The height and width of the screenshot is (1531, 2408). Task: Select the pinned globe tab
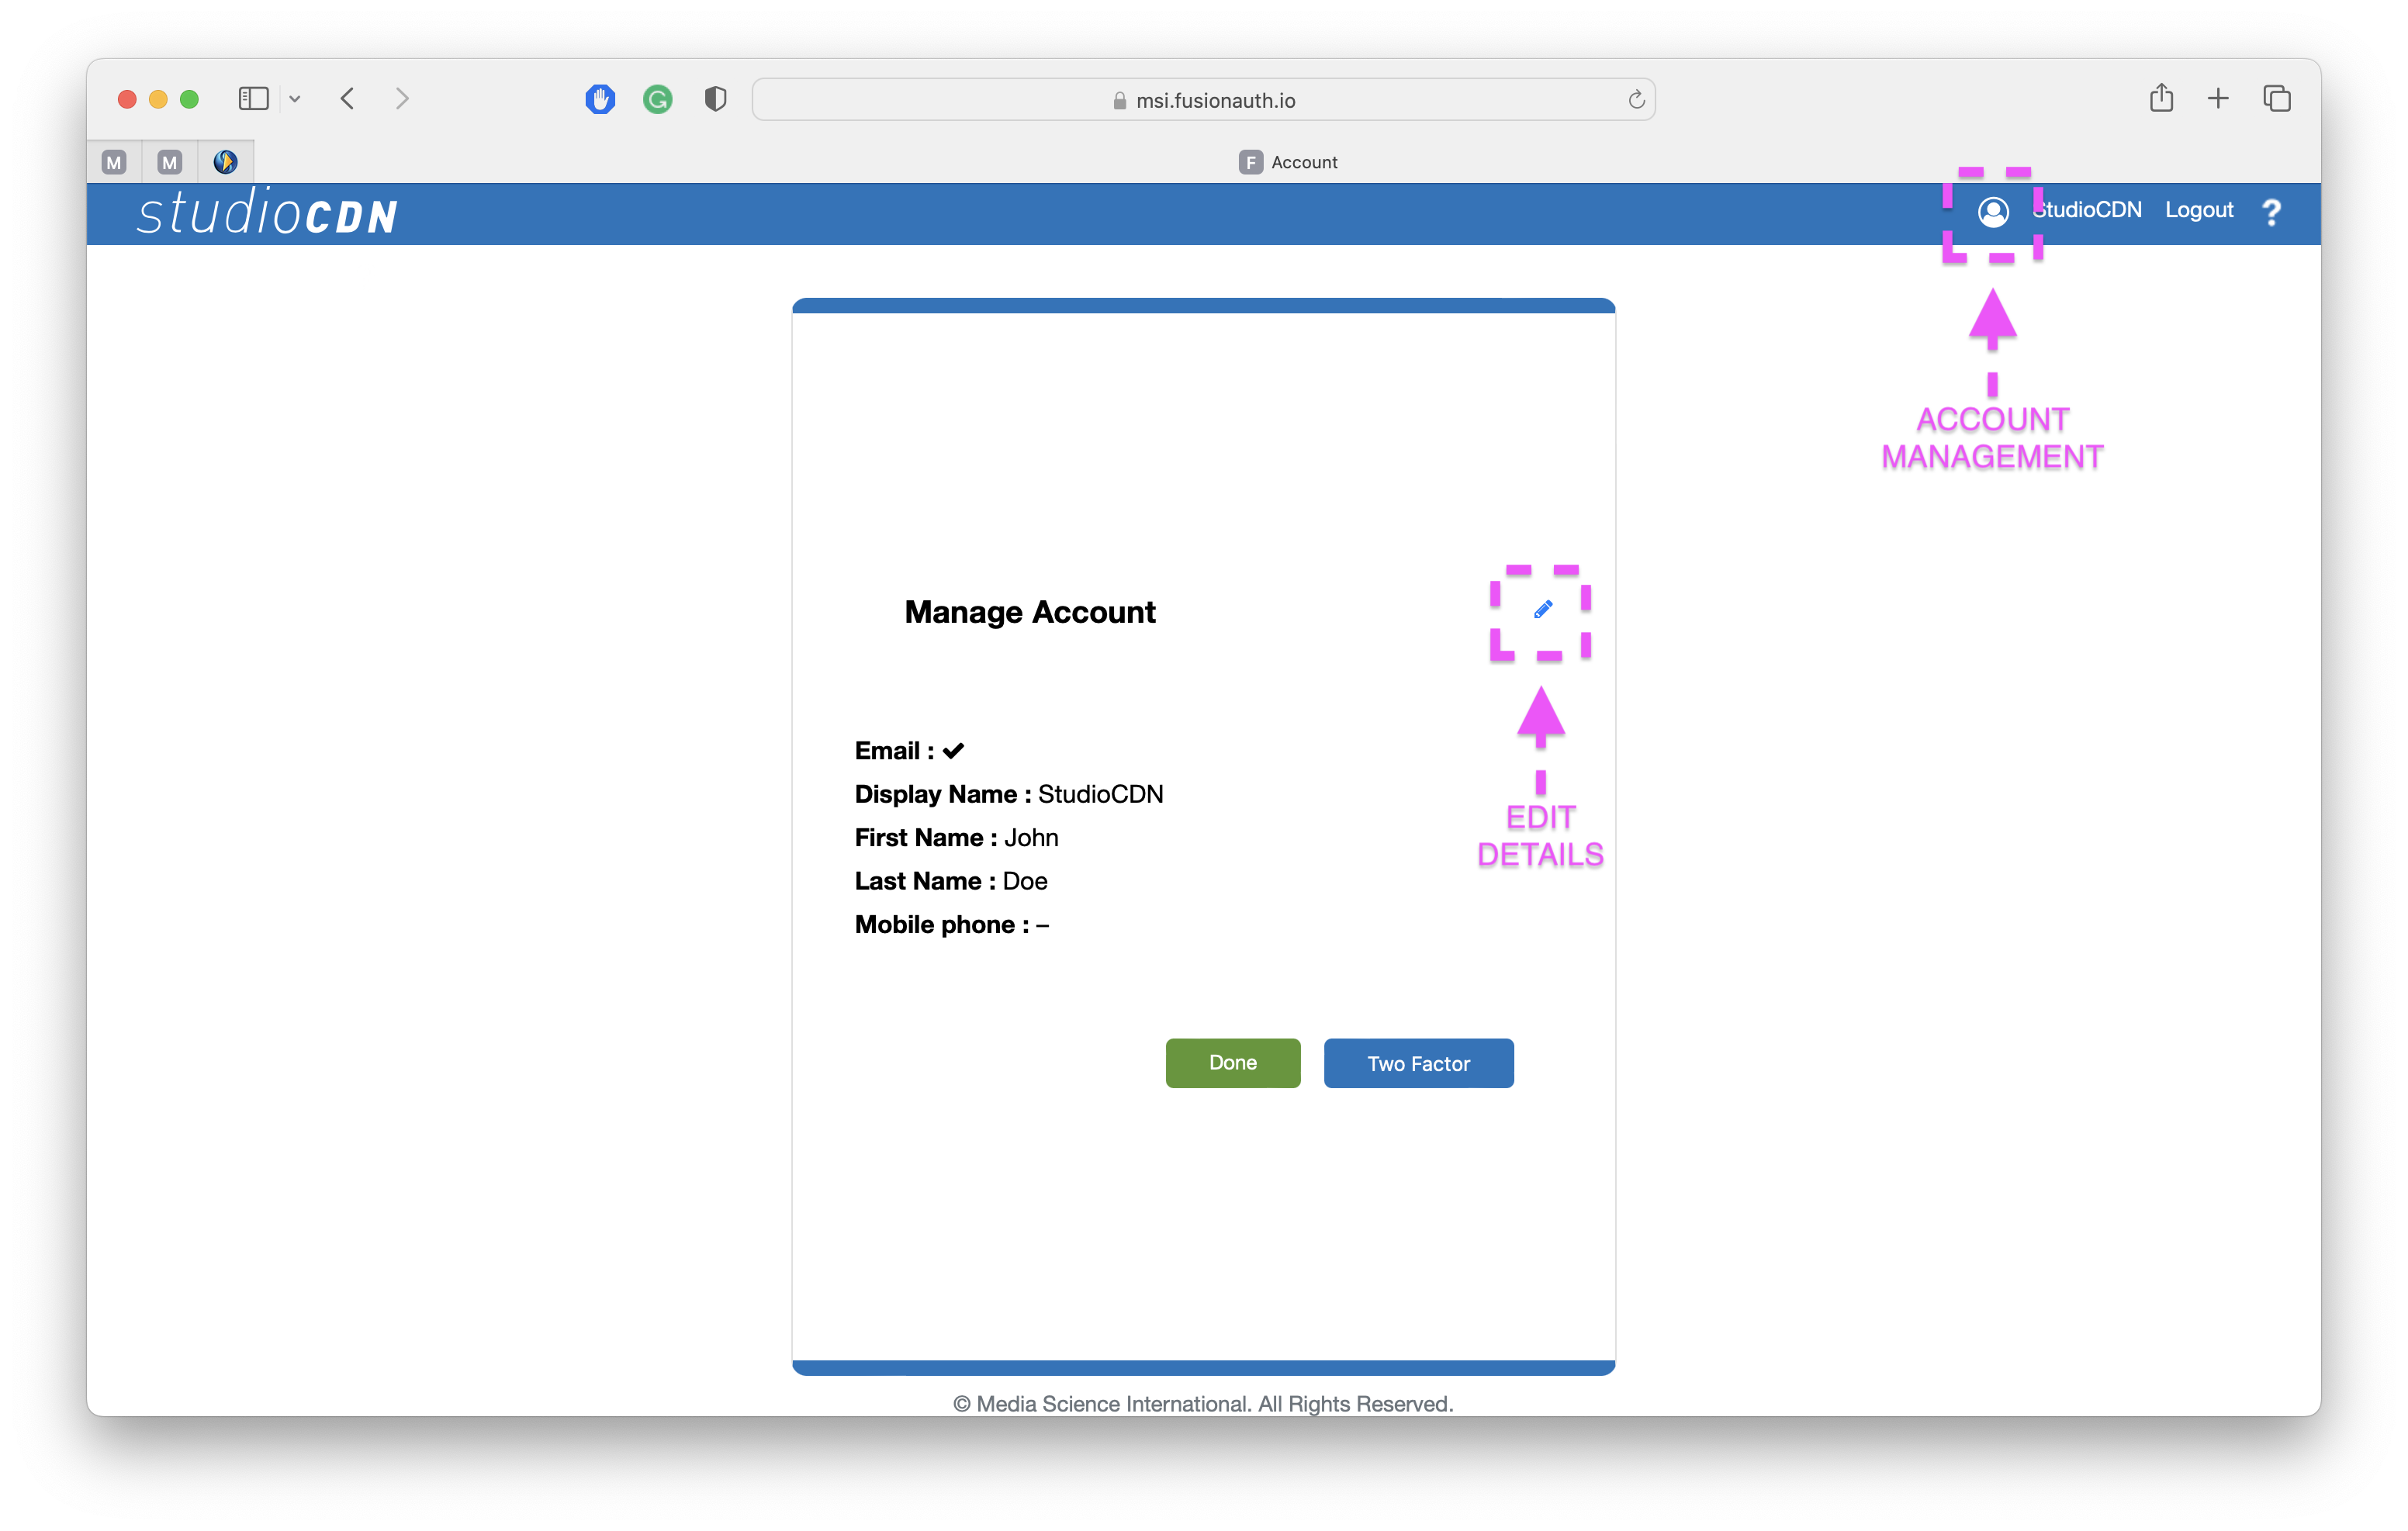tap(226, 162)
